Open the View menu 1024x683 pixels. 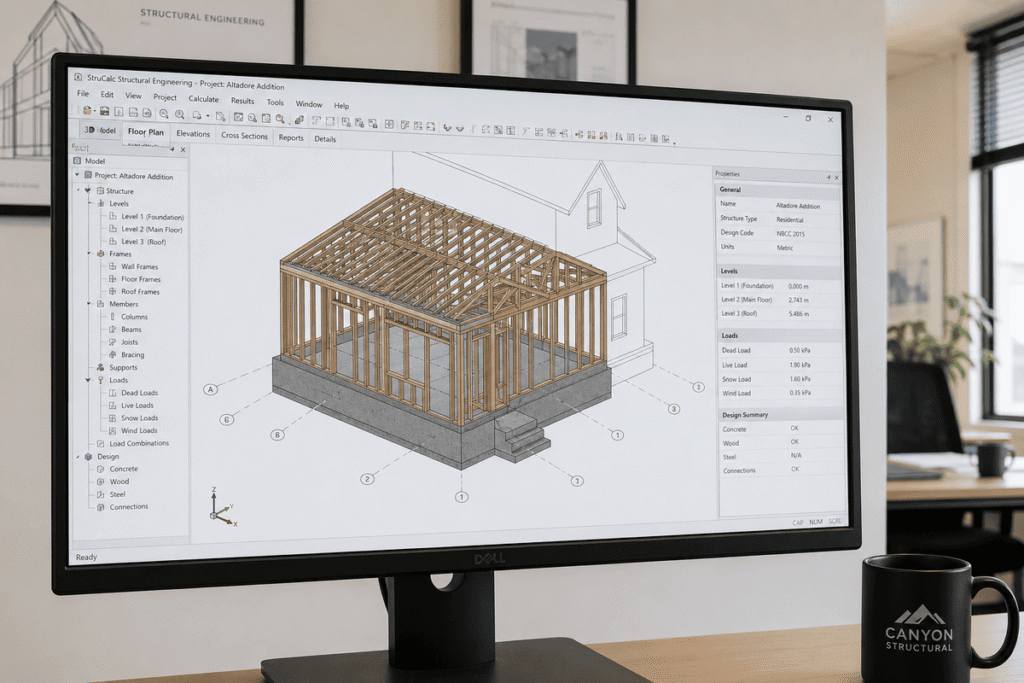(133, 96)
